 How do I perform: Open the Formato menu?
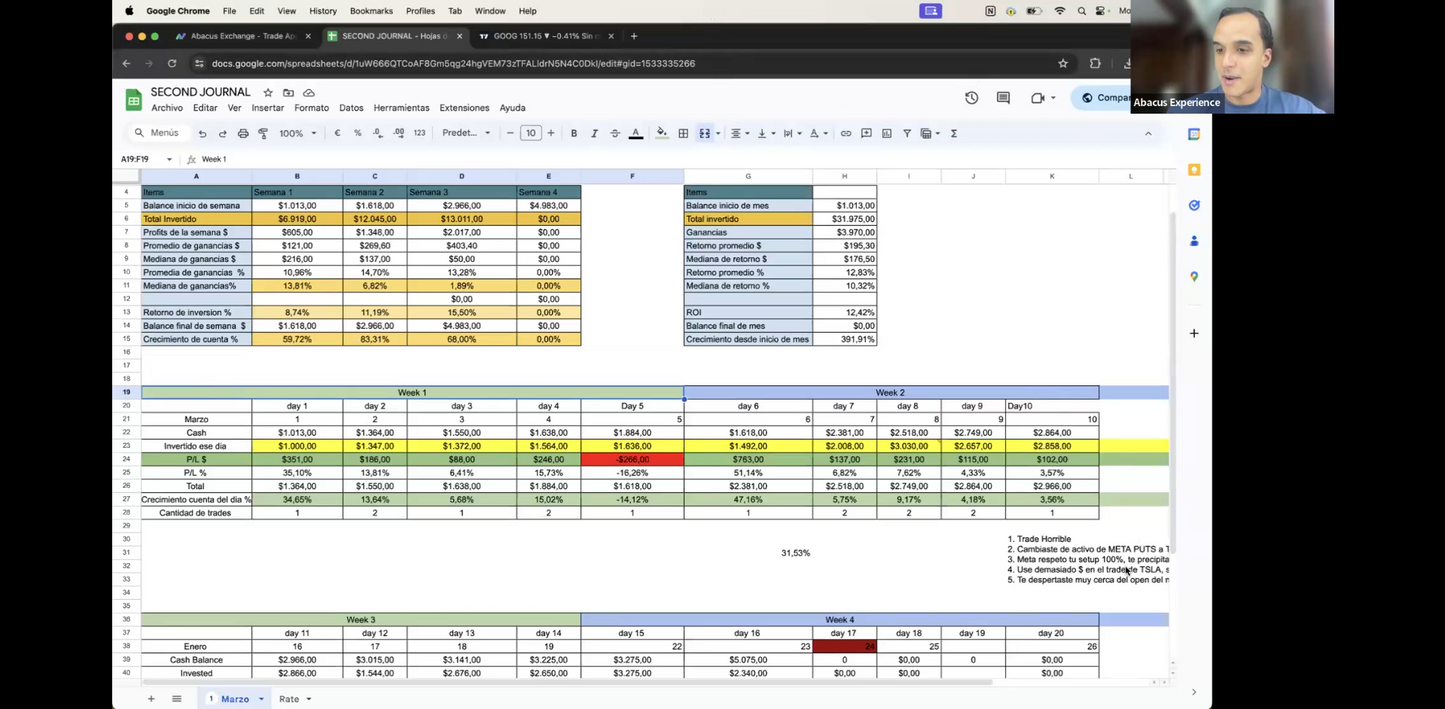(311, 108)
